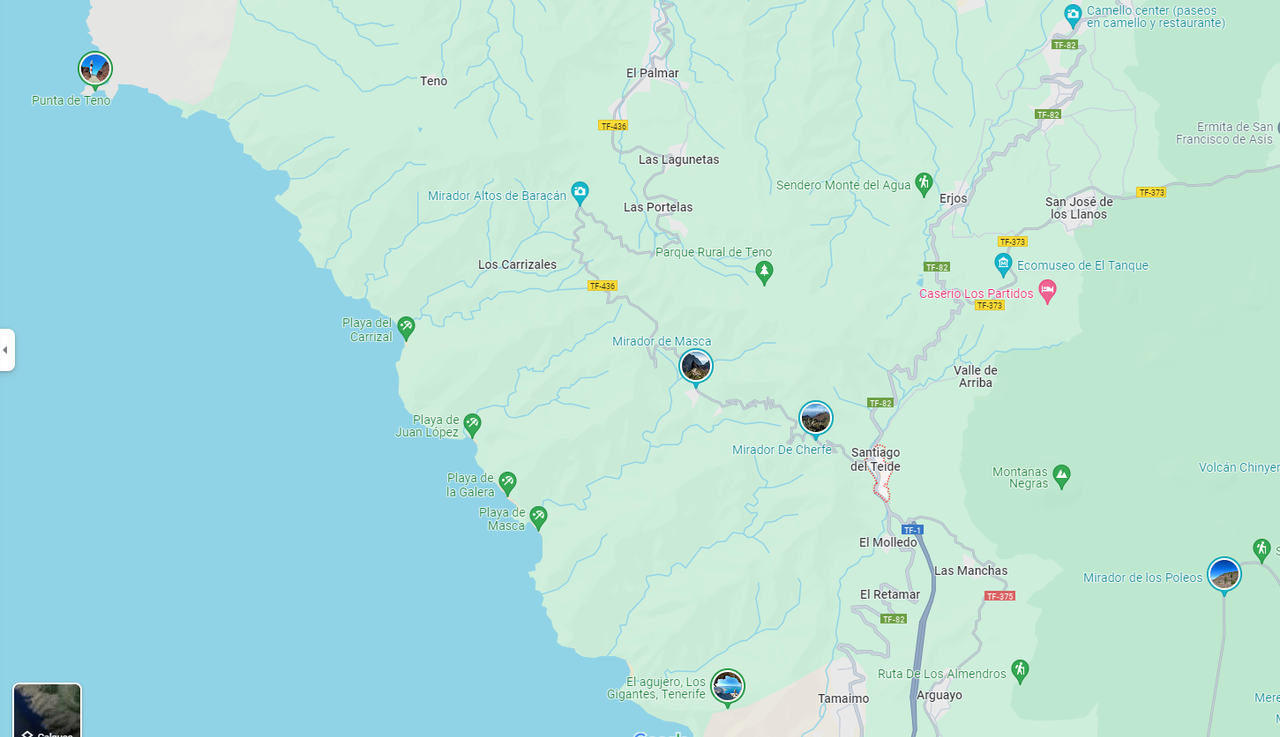The width and height of the screenshot is (1280, 737).
Task: Select the Mirador de Masca photo pin
Action: (695, 366)
